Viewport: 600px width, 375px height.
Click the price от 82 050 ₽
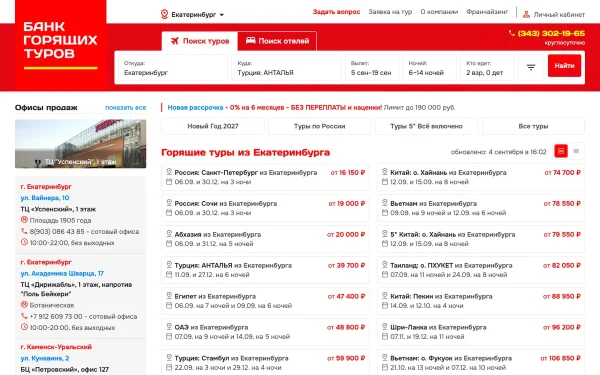point(562,265)
